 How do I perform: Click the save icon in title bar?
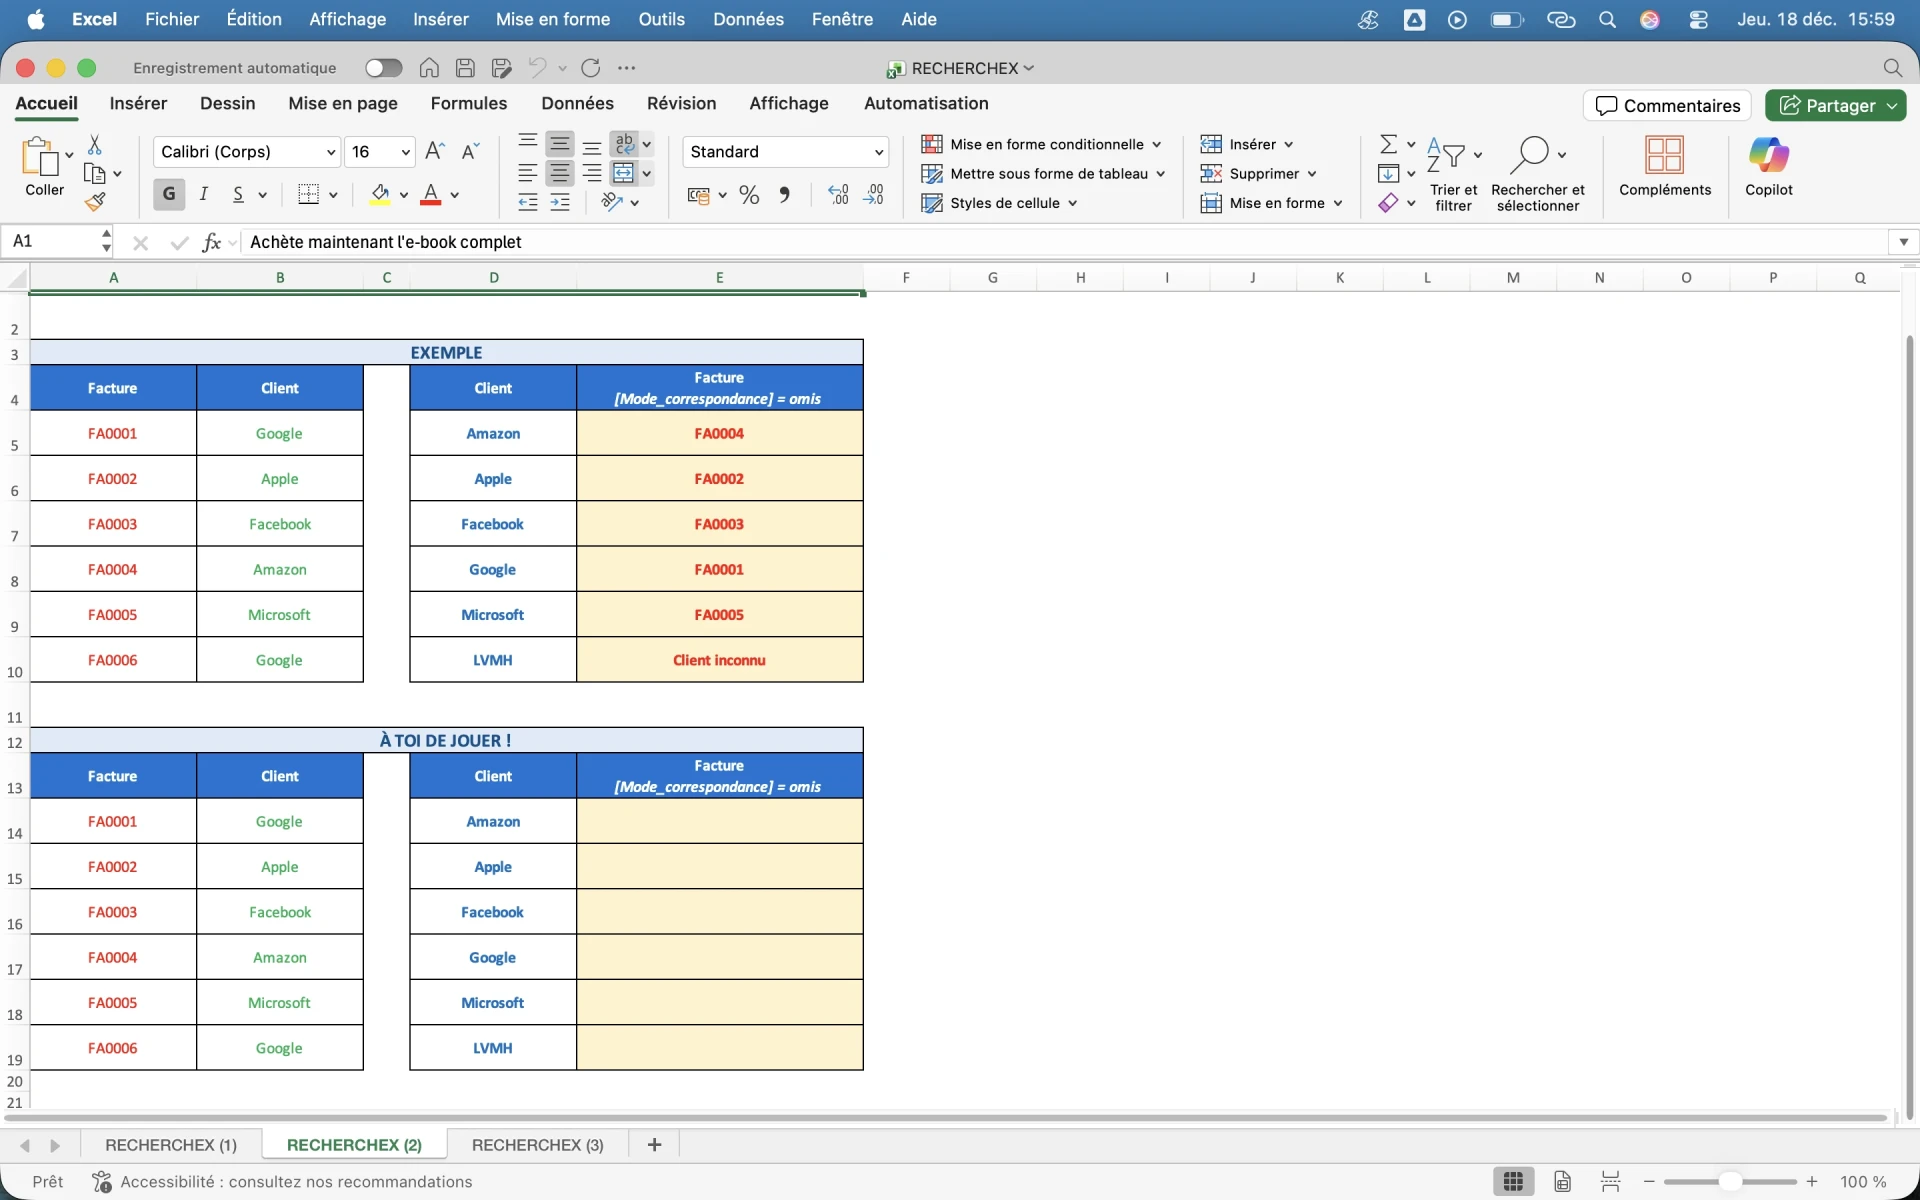tap(465, 68)
